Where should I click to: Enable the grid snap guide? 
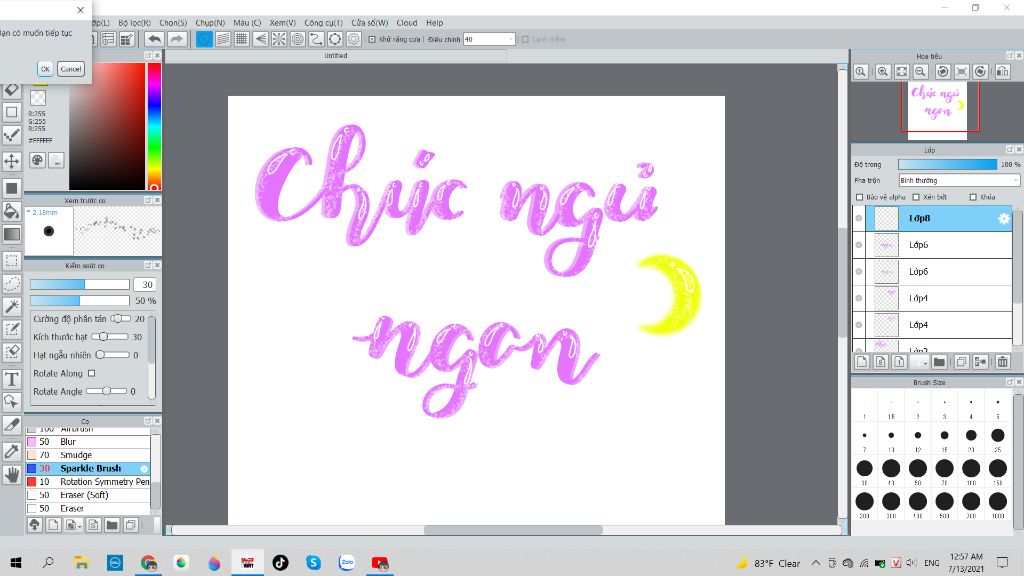pyautogui.click(x=242, y=39)
